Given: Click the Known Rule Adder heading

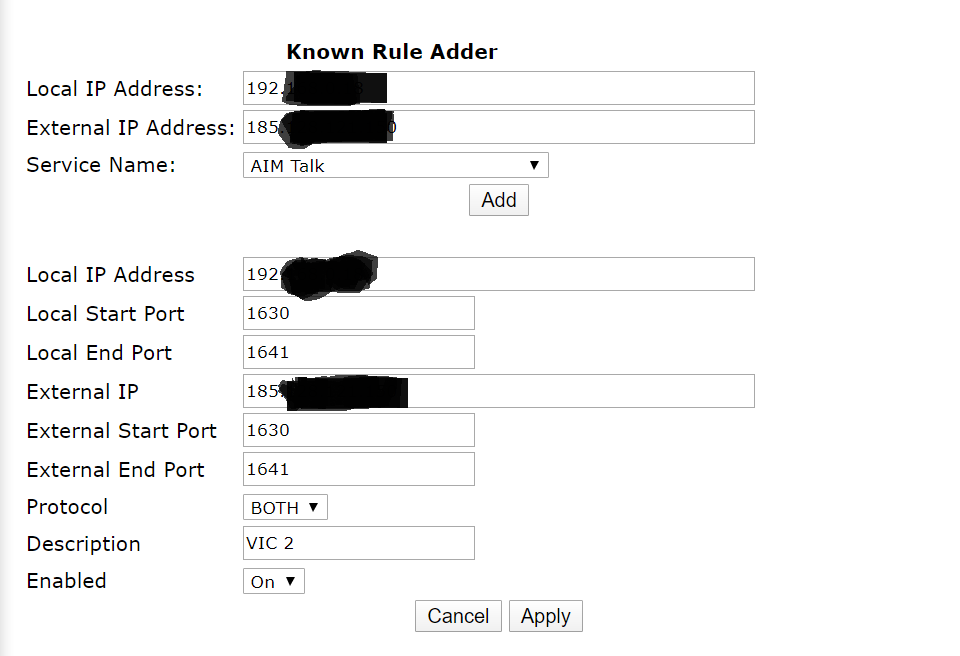Looking at the screenshot, I should tap(392, 52).
